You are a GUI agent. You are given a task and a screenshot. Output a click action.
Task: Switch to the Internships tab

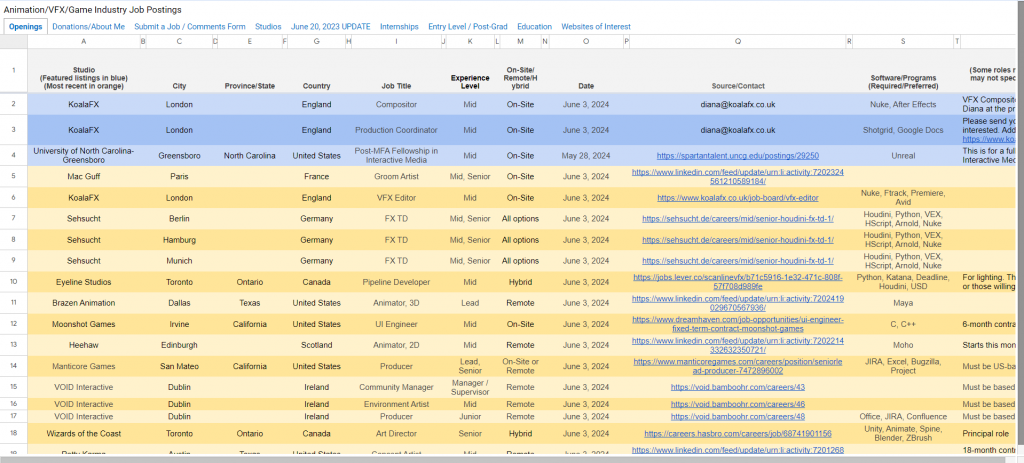click(x=399, y=27)
